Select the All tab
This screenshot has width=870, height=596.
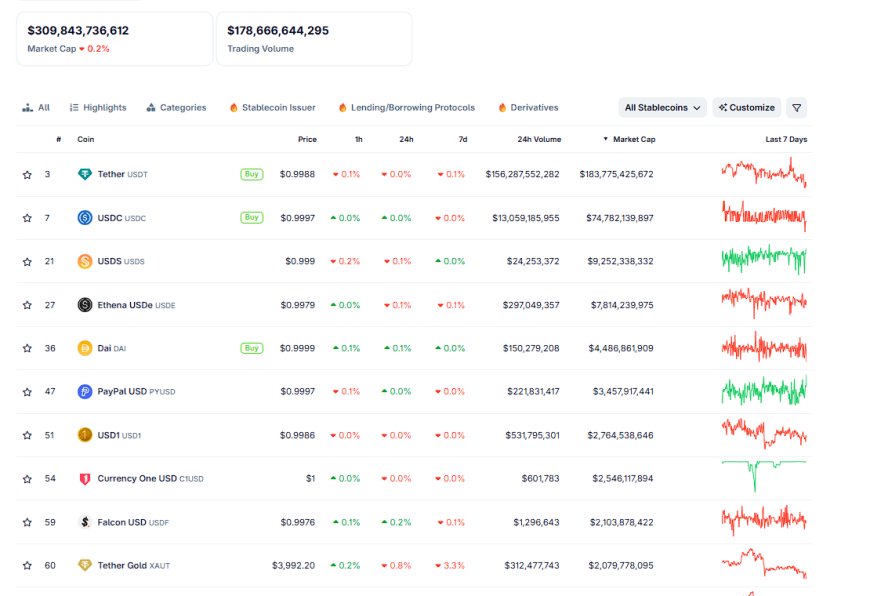click(36, 108)
